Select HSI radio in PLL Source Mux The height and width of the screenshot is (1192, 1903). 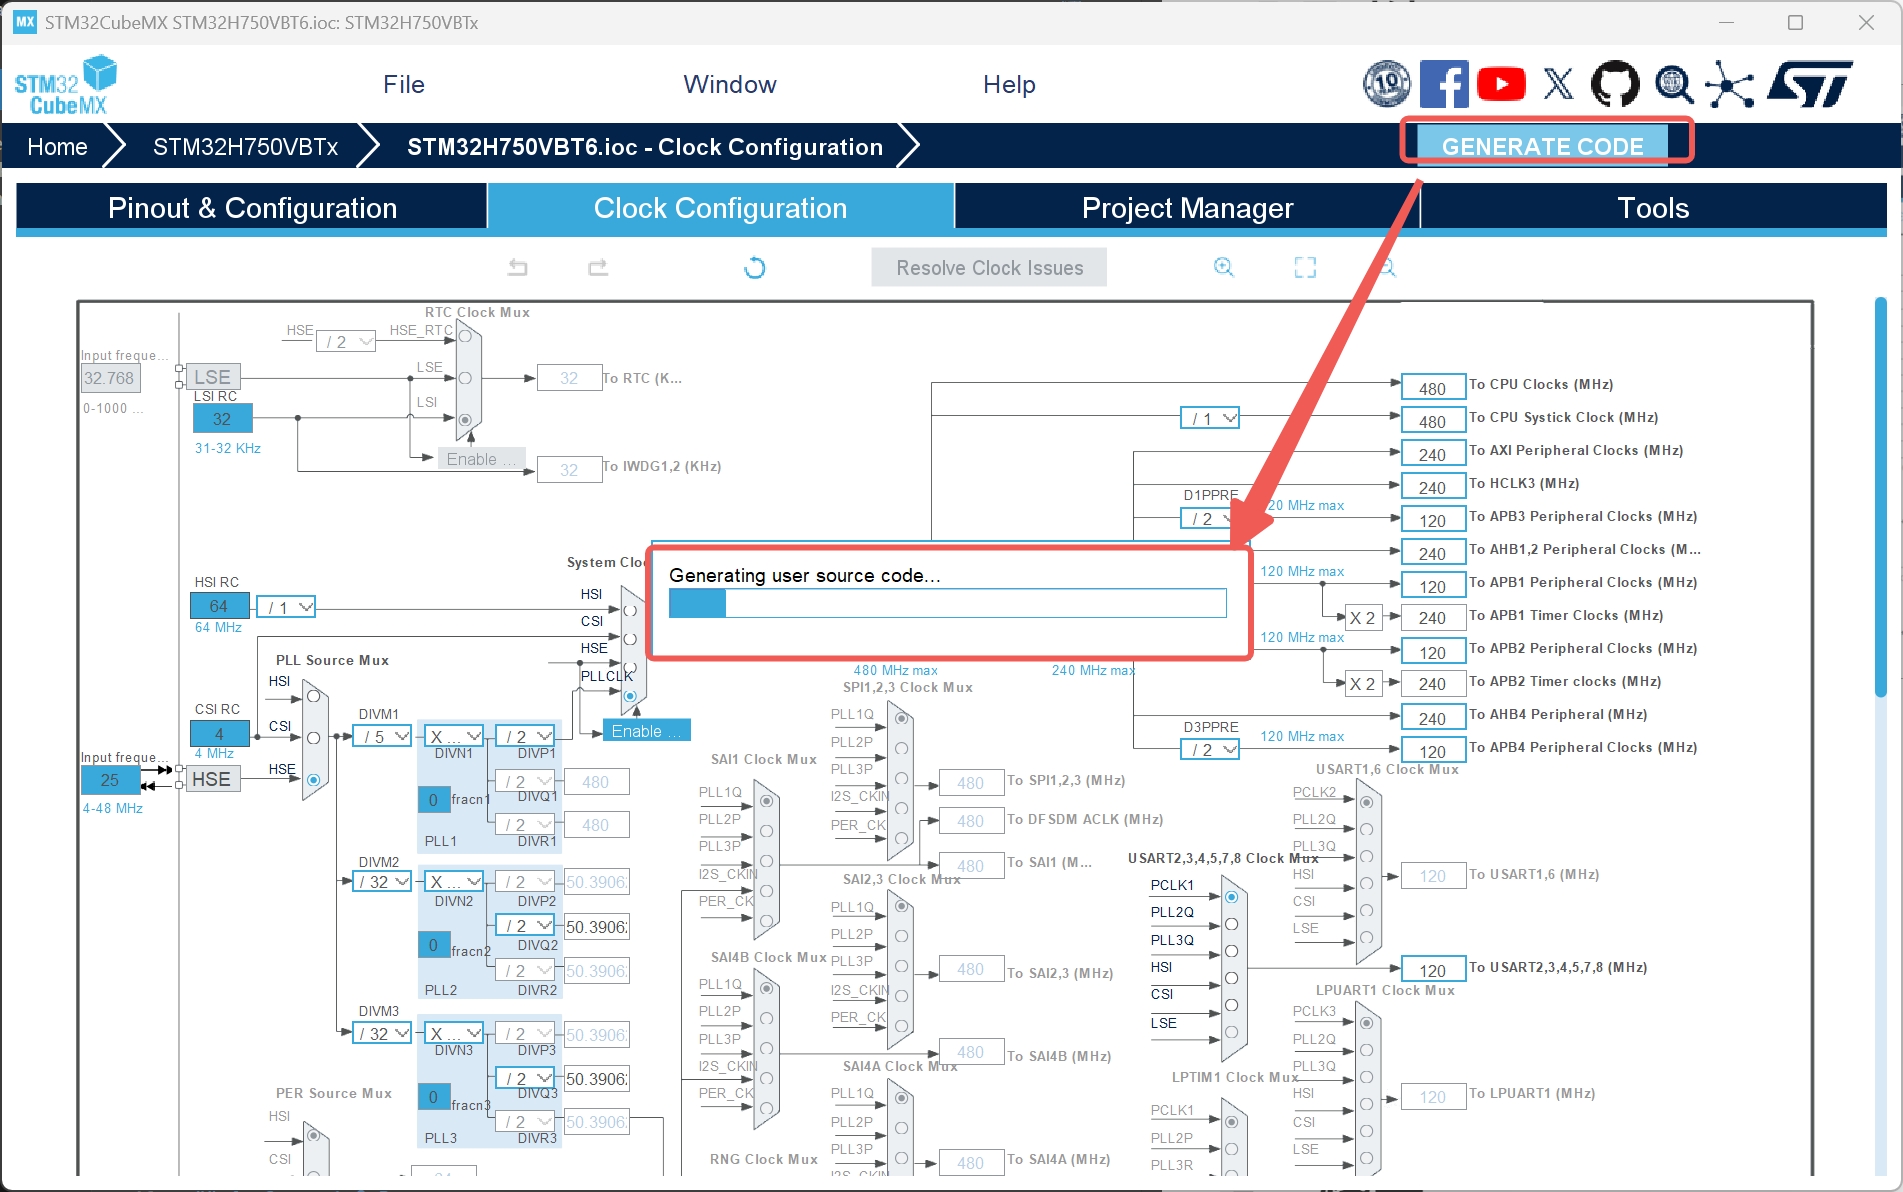point(314,696)
